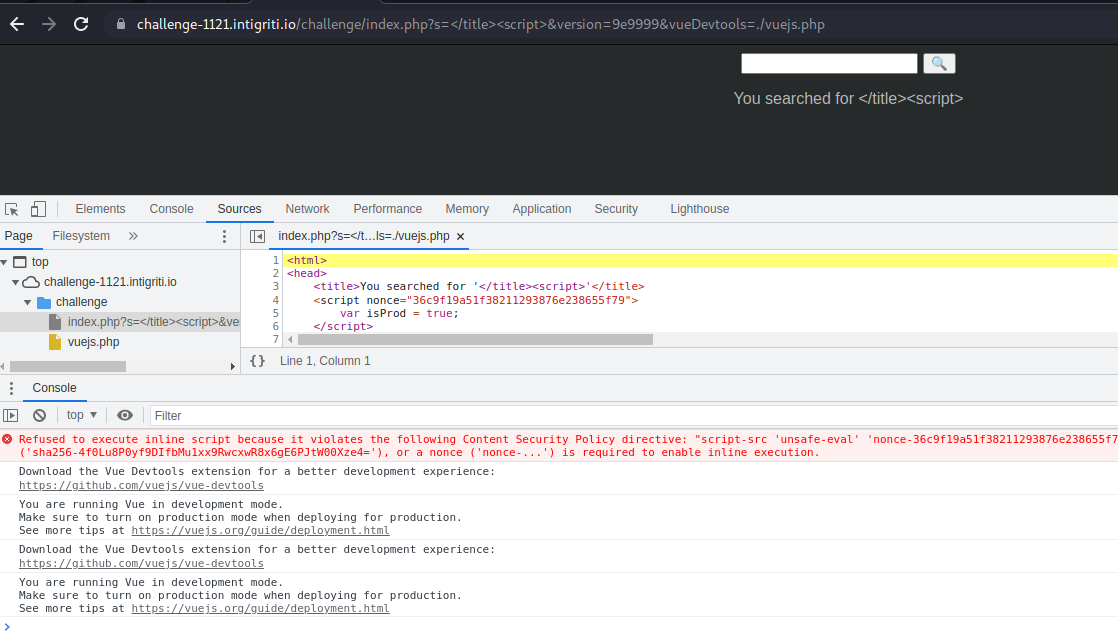Go back with the browser back arrow

point(17,24)
